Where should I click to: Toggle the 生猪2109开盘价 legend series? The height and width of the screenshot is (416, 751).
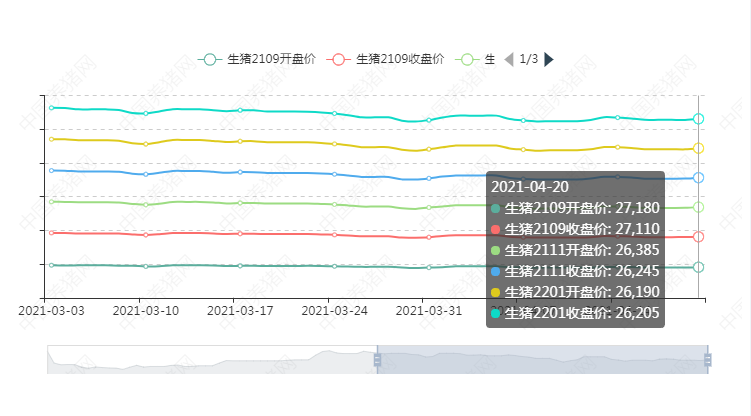259,59
